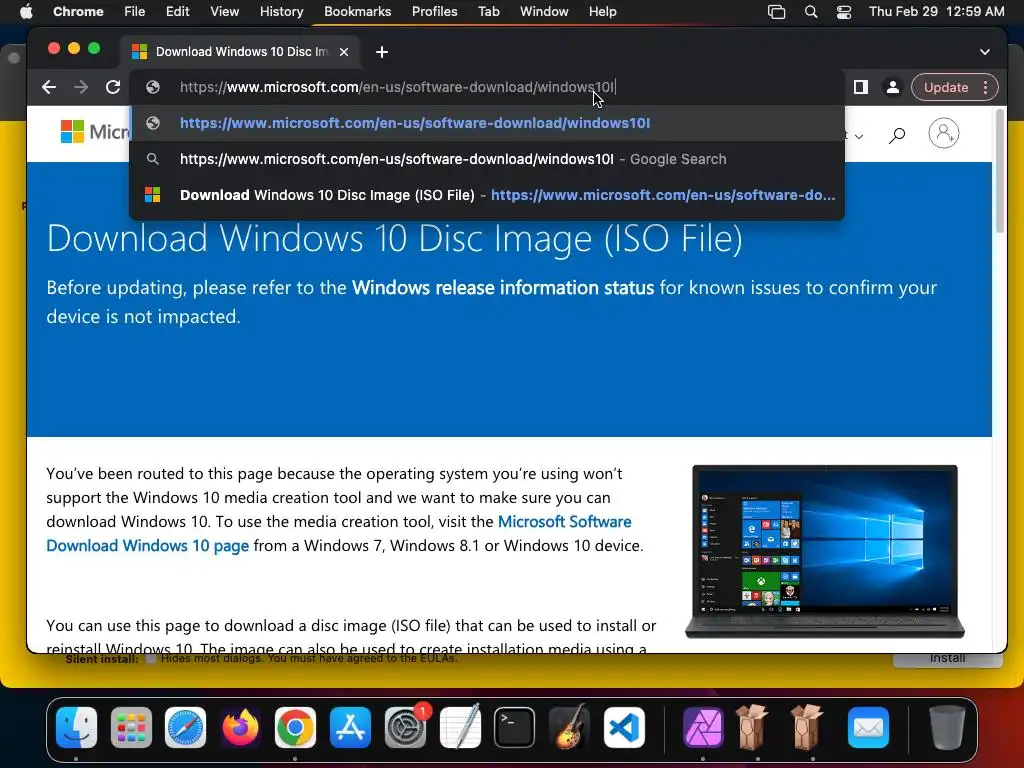This screenshot has width=1024, height=768.
Task: Click the Windows 10 laptop image
Action: 825,551
